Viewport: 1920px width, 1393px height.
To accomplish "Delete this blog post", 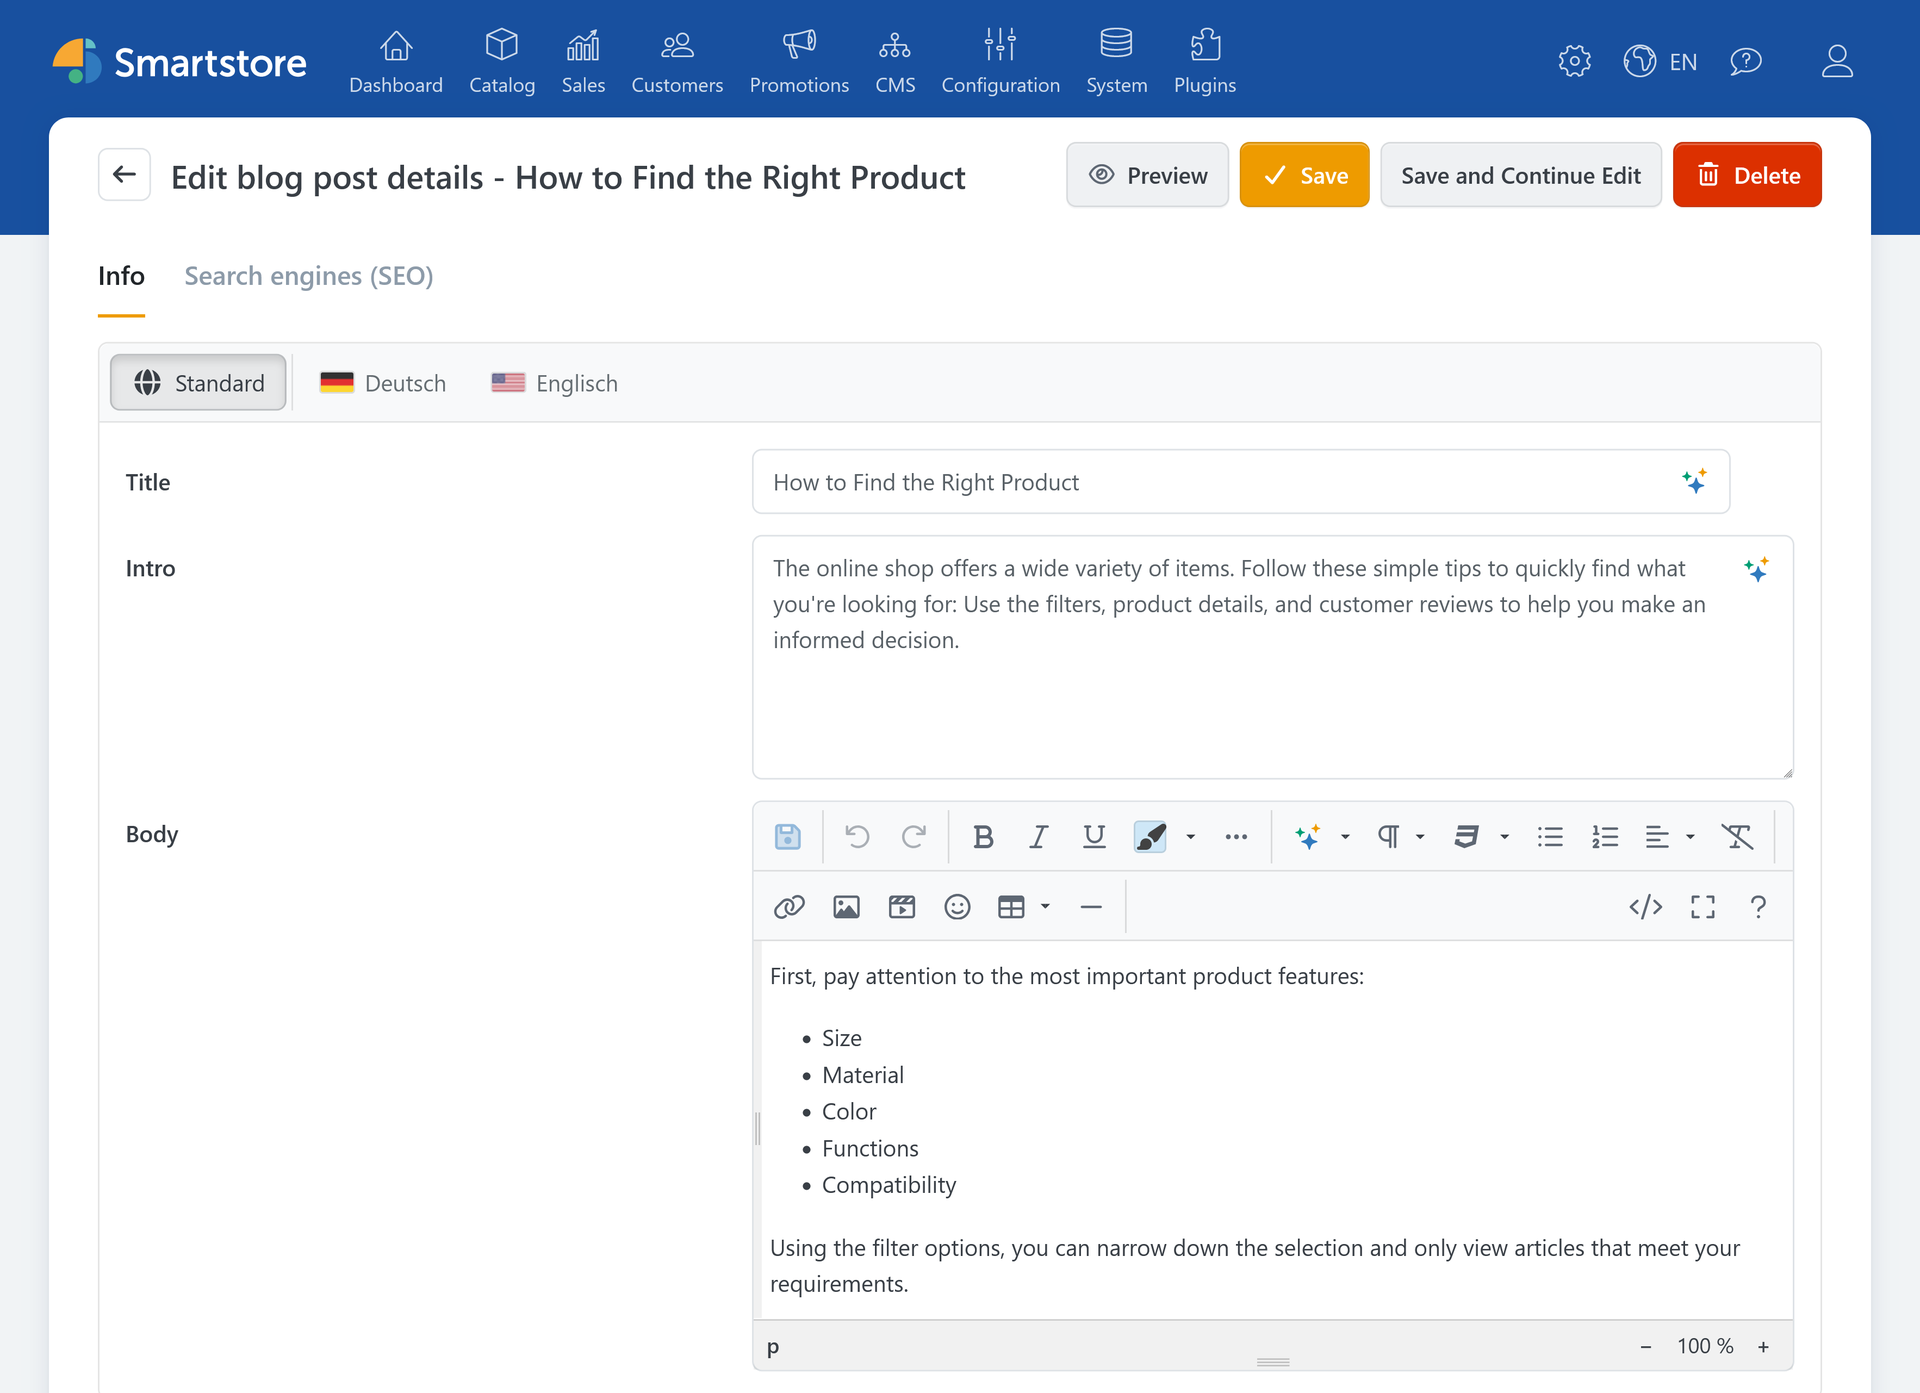I will (1747, 175).
